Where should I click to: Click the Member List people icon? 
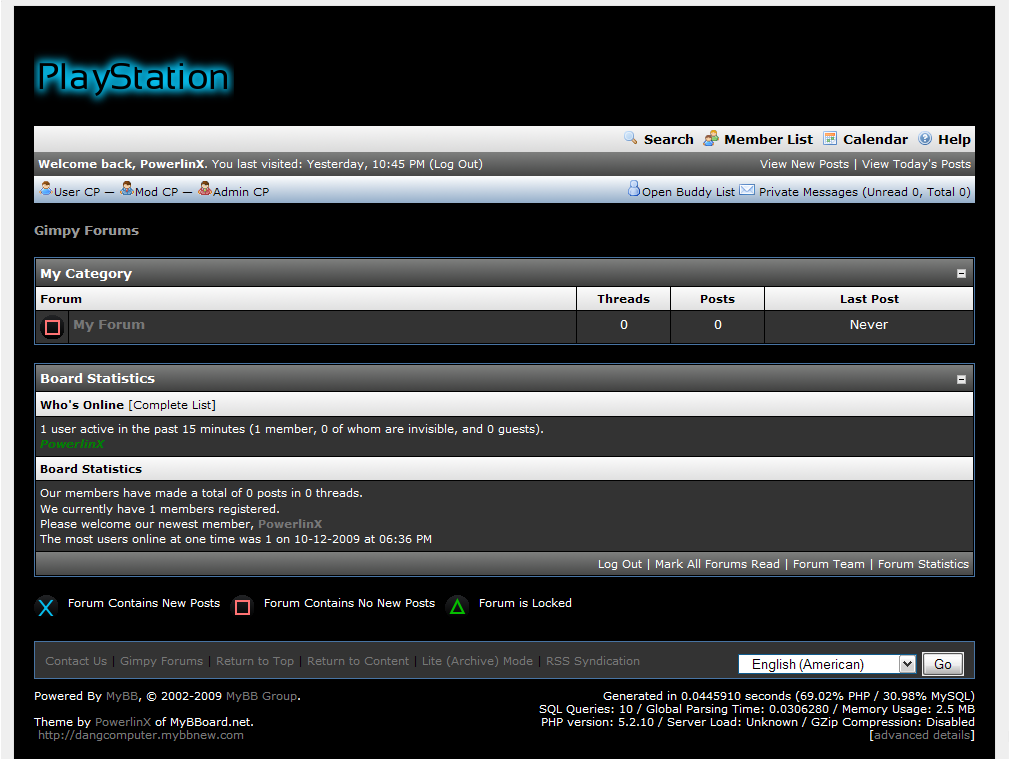click(x=711, y=138)
